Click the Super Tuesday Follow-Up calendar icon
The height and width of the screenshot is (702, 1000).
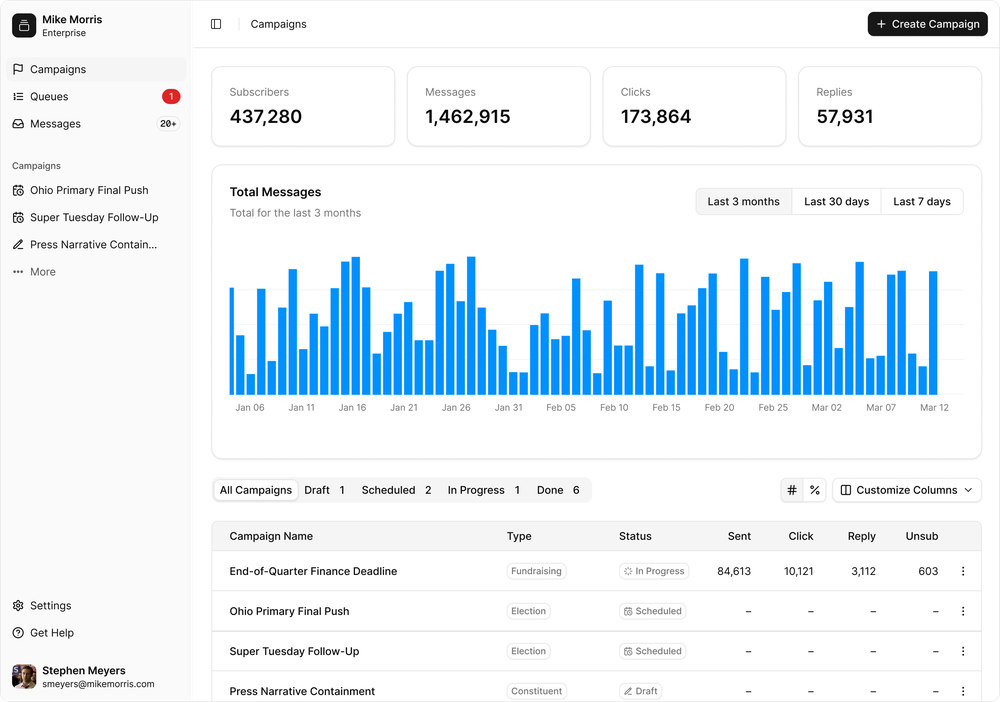[18, 217]
